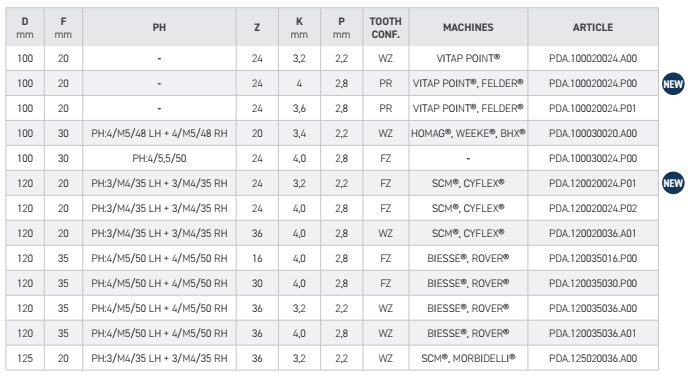This screenshot has height=376, width=688.
Task: Click the TOOTH CONF. column header
Action: [386, 27]
